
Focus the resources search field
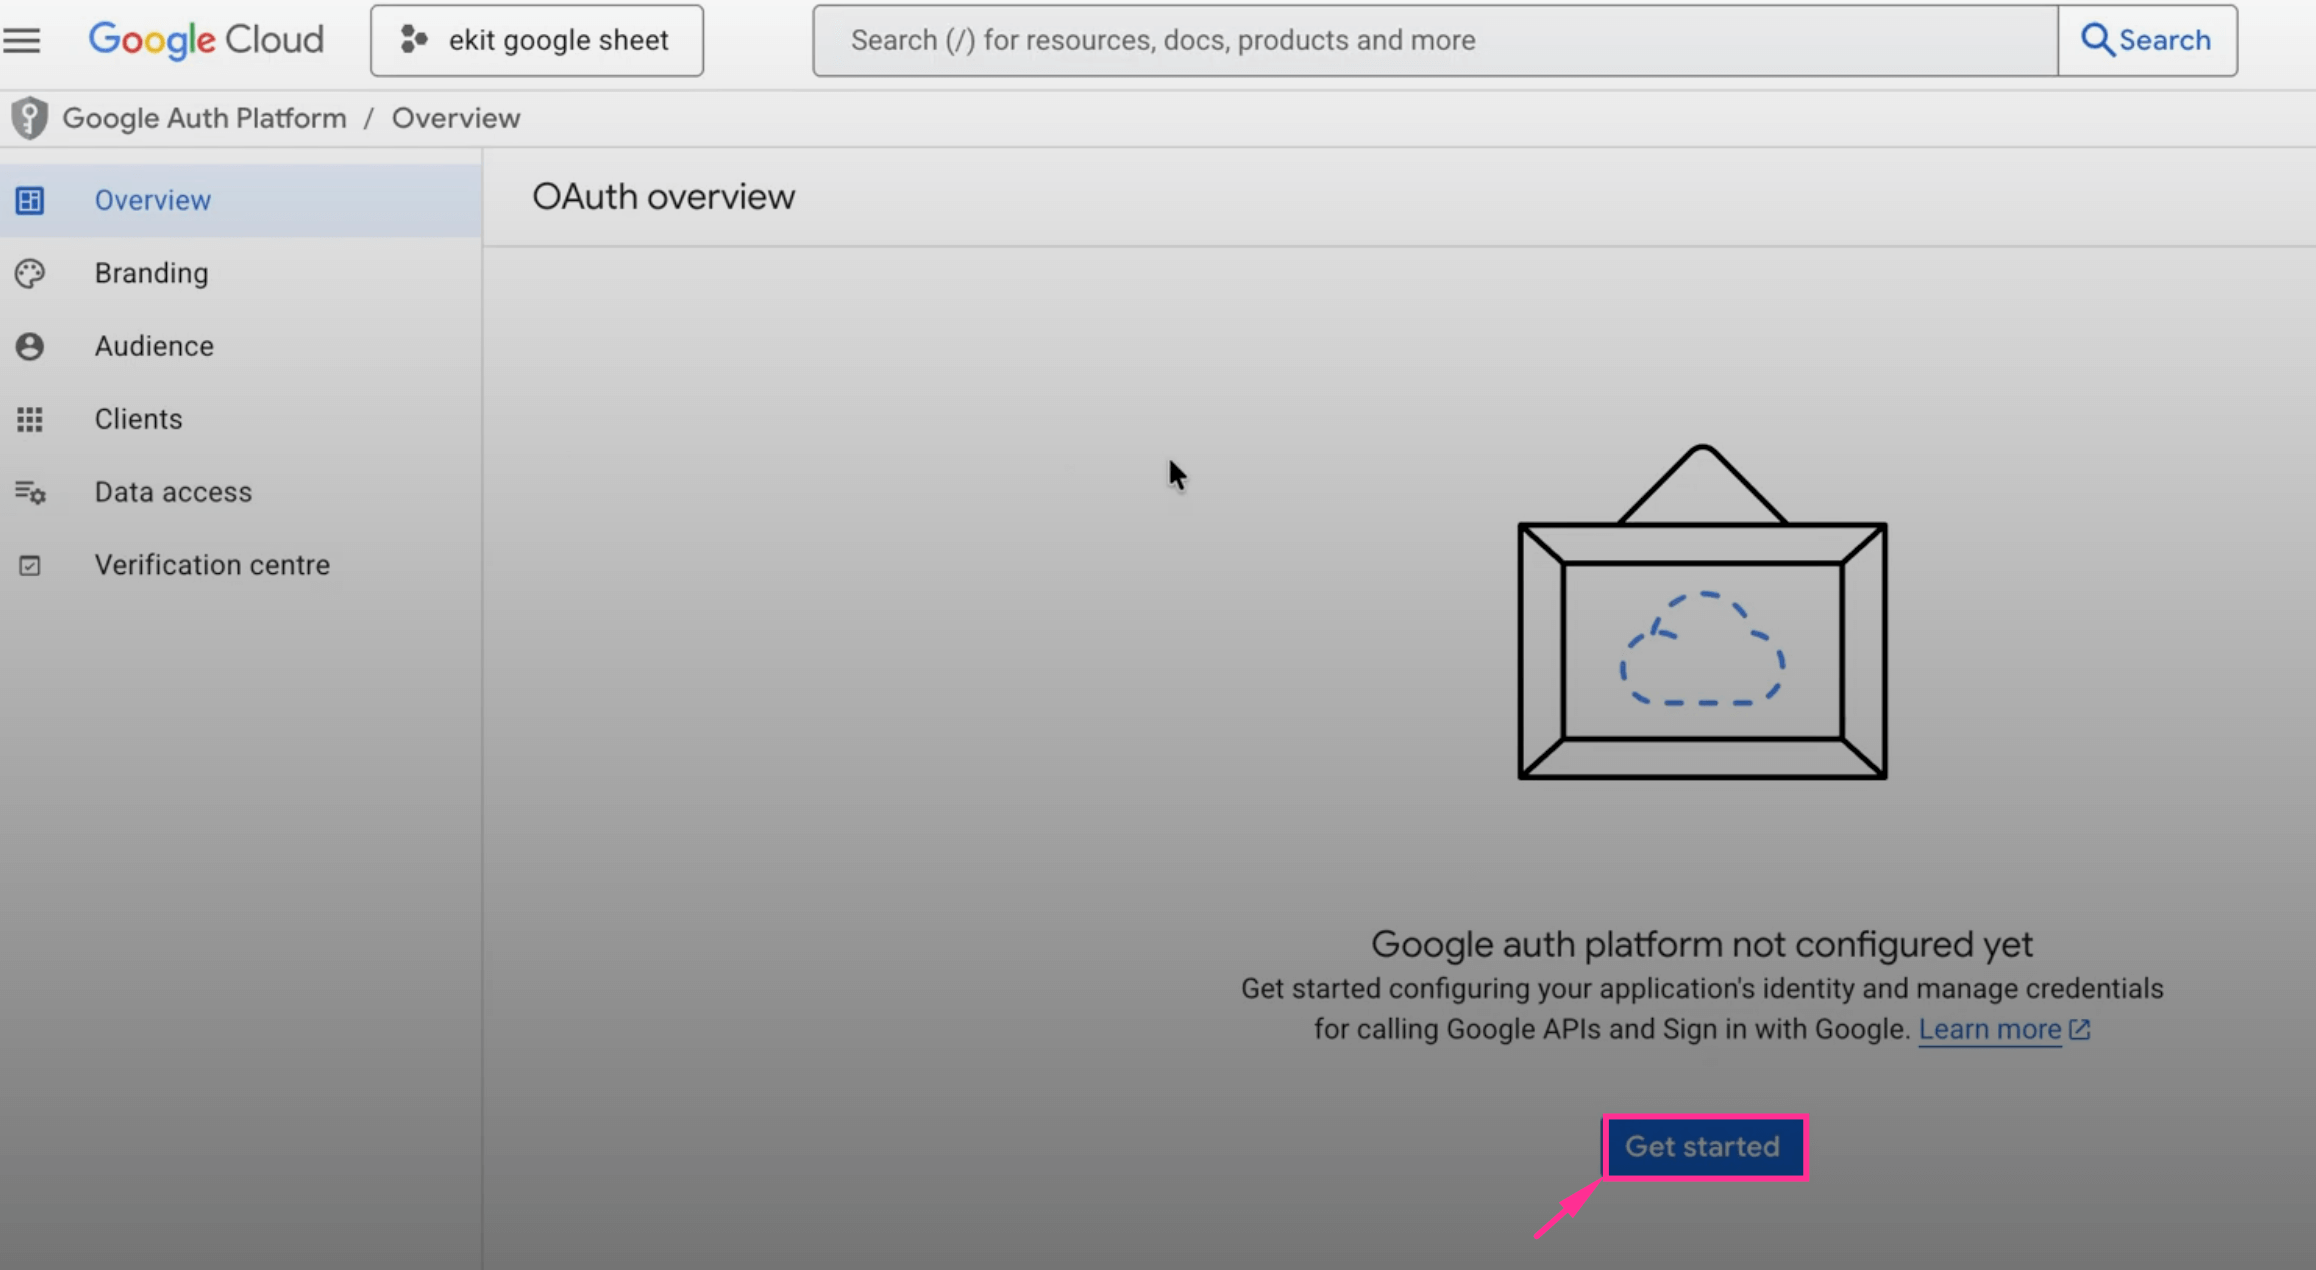pos(1435,40)
